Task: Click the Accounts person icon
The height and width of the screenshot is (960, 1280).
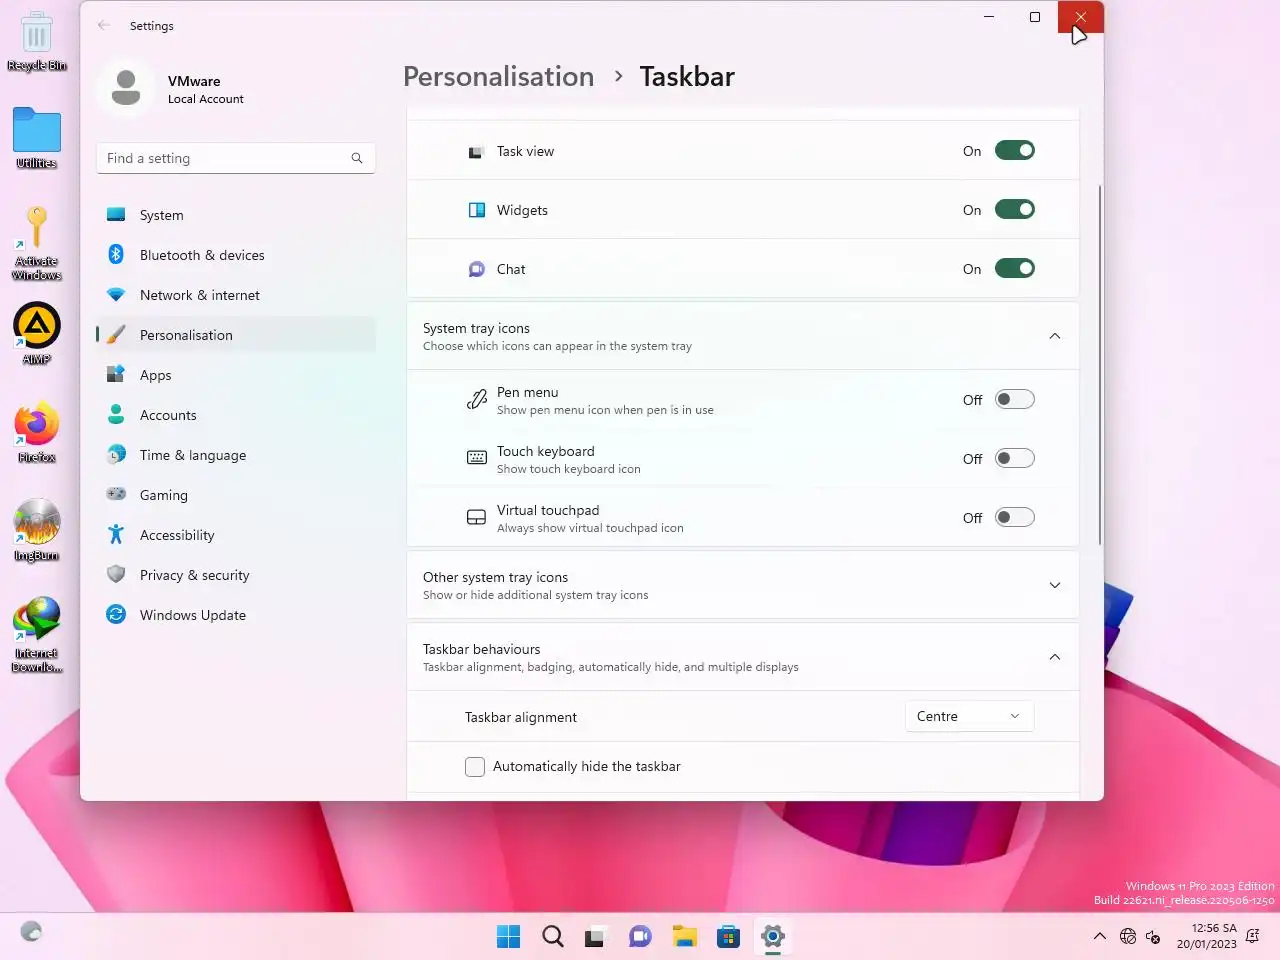Action: 116,414
